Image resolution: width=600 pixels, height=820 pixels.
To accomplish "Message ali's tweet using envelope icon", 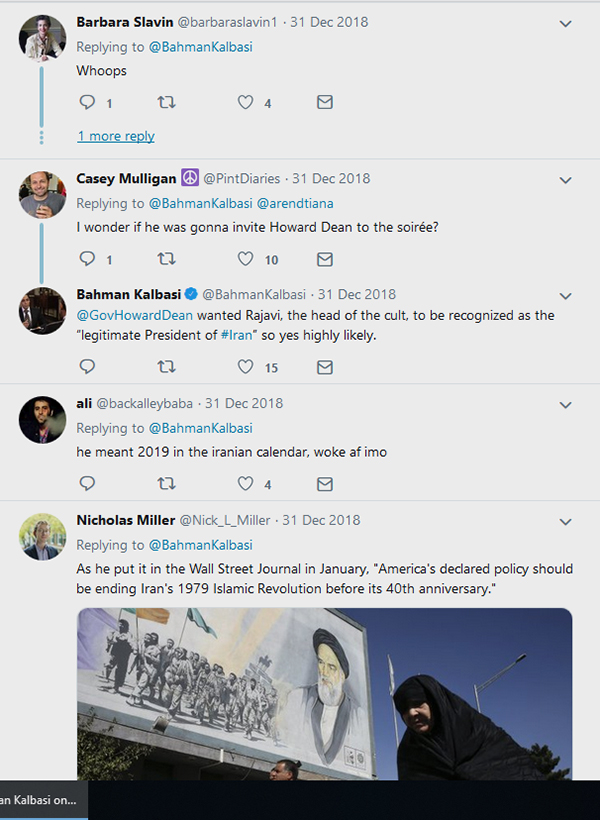I will 324,484.
